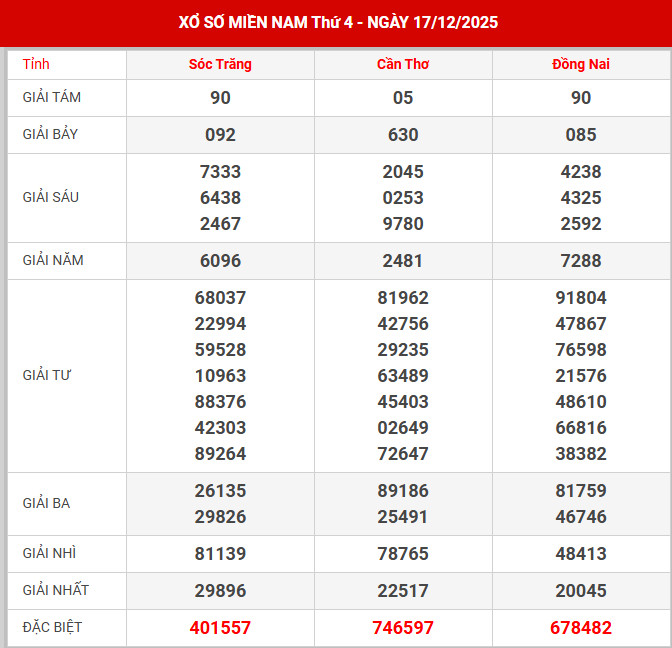Click the Giải Bảy row label
Image resolution: width=672 pixels, height=648 pixels.
point(52,134)
